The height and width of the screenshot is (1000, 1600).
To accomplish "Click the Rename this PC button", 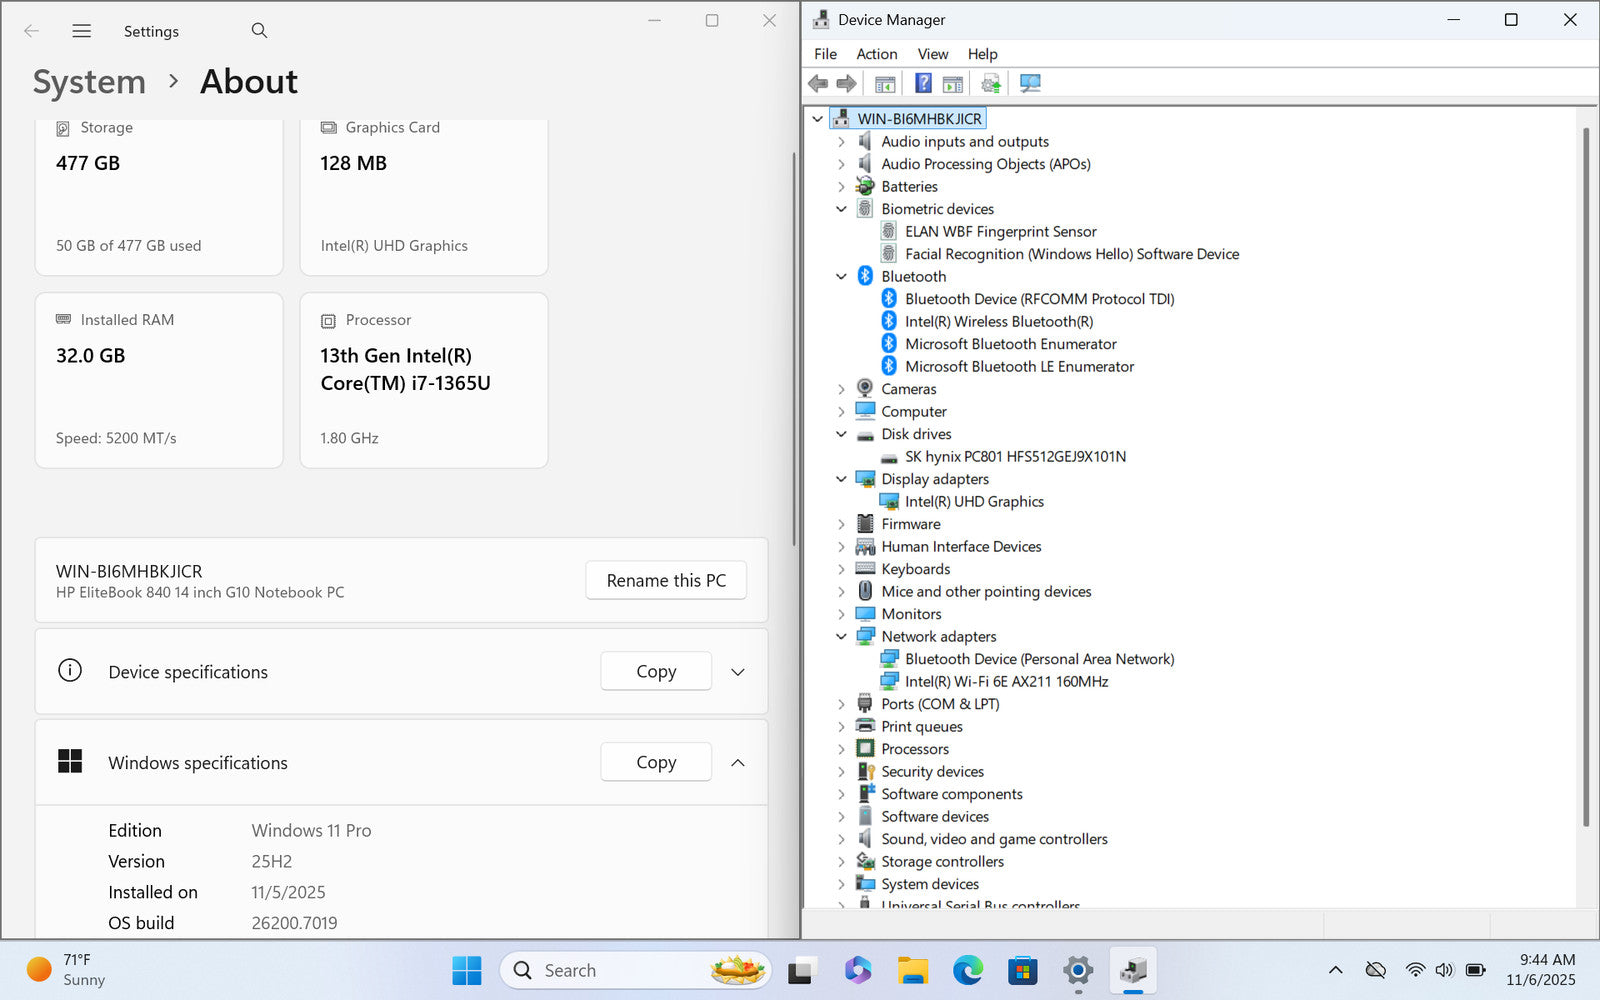I will point(666,580).
